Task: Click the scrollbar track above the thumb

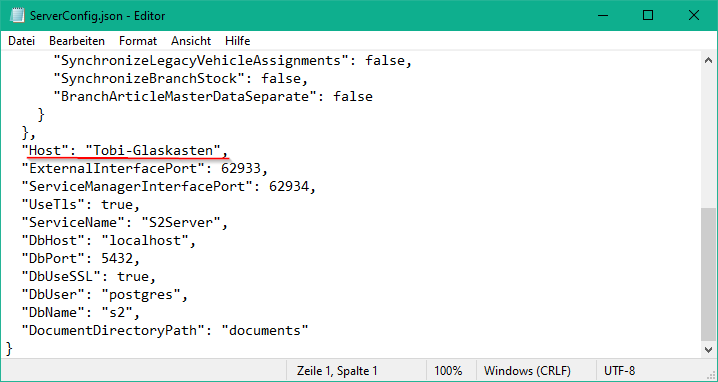Action: coord(708,137)
